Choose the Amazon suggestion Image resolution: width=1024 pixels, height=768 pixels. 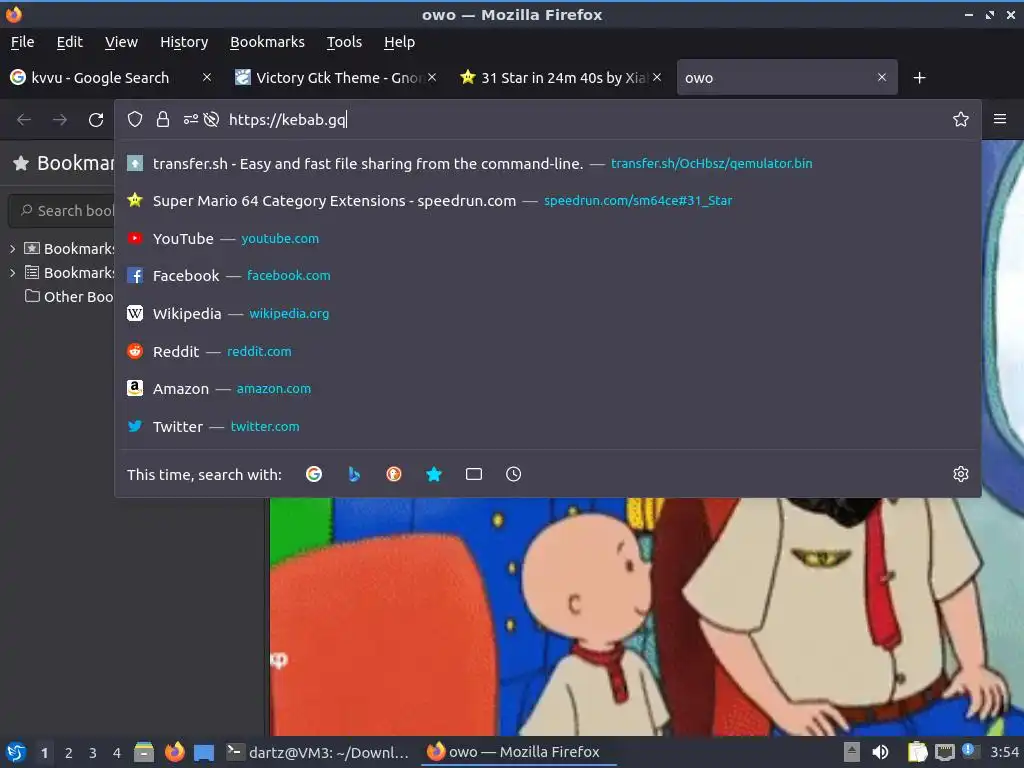[547, 389]
